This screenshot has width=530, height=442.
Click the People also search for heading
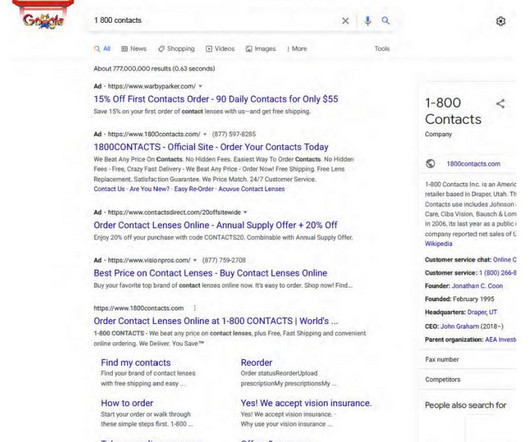(465, 405)
